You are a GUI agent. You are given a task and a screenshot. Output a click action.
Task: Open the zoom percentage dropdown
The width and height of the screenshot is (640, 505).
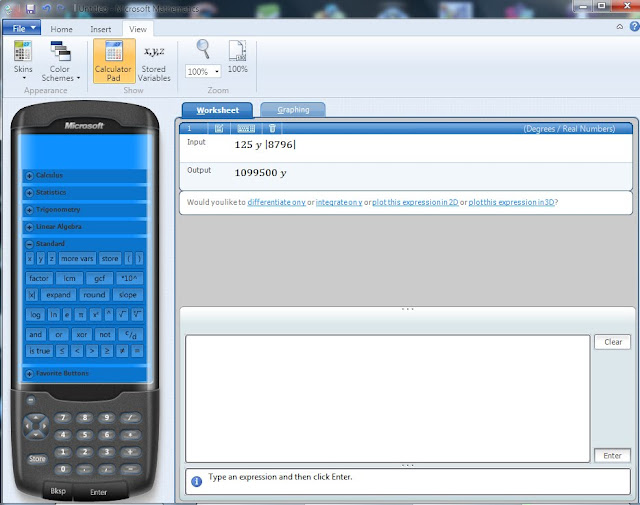[x=217, y=72]
